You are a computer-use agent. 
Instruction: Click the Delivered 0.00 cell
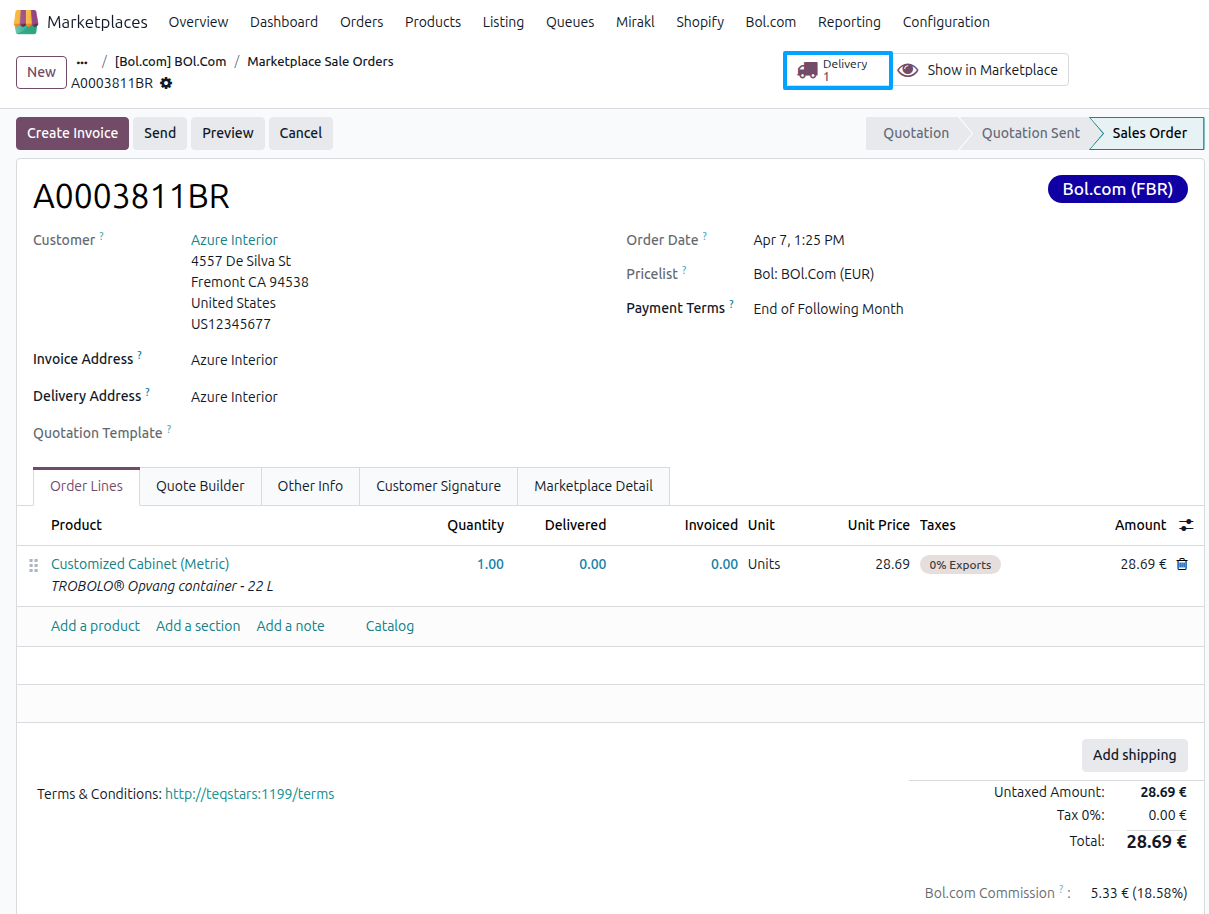pos(592,564)
